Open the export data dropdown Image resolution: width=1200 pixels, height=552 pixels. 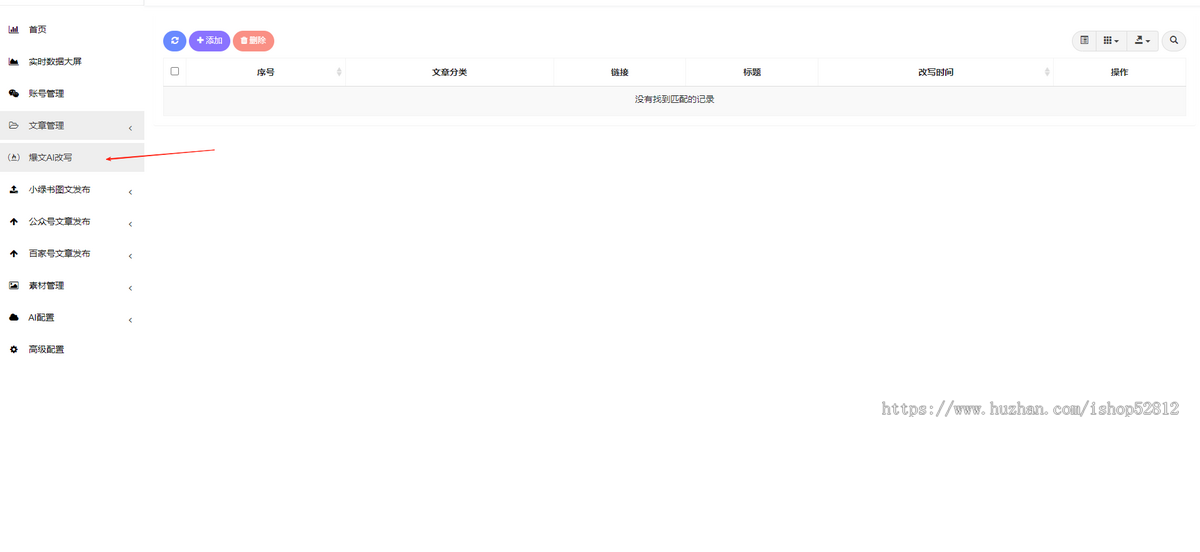click(1141, 41)
